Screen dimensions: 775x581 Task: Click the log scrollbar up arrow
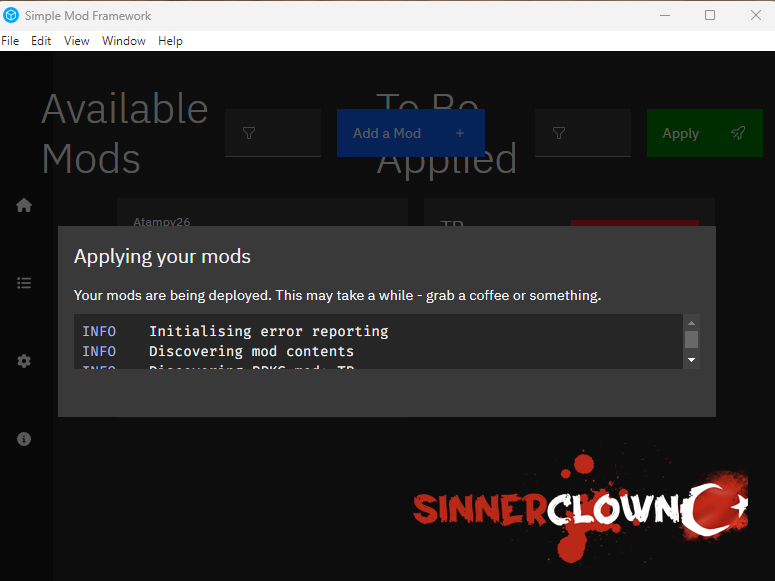(691, 322)
